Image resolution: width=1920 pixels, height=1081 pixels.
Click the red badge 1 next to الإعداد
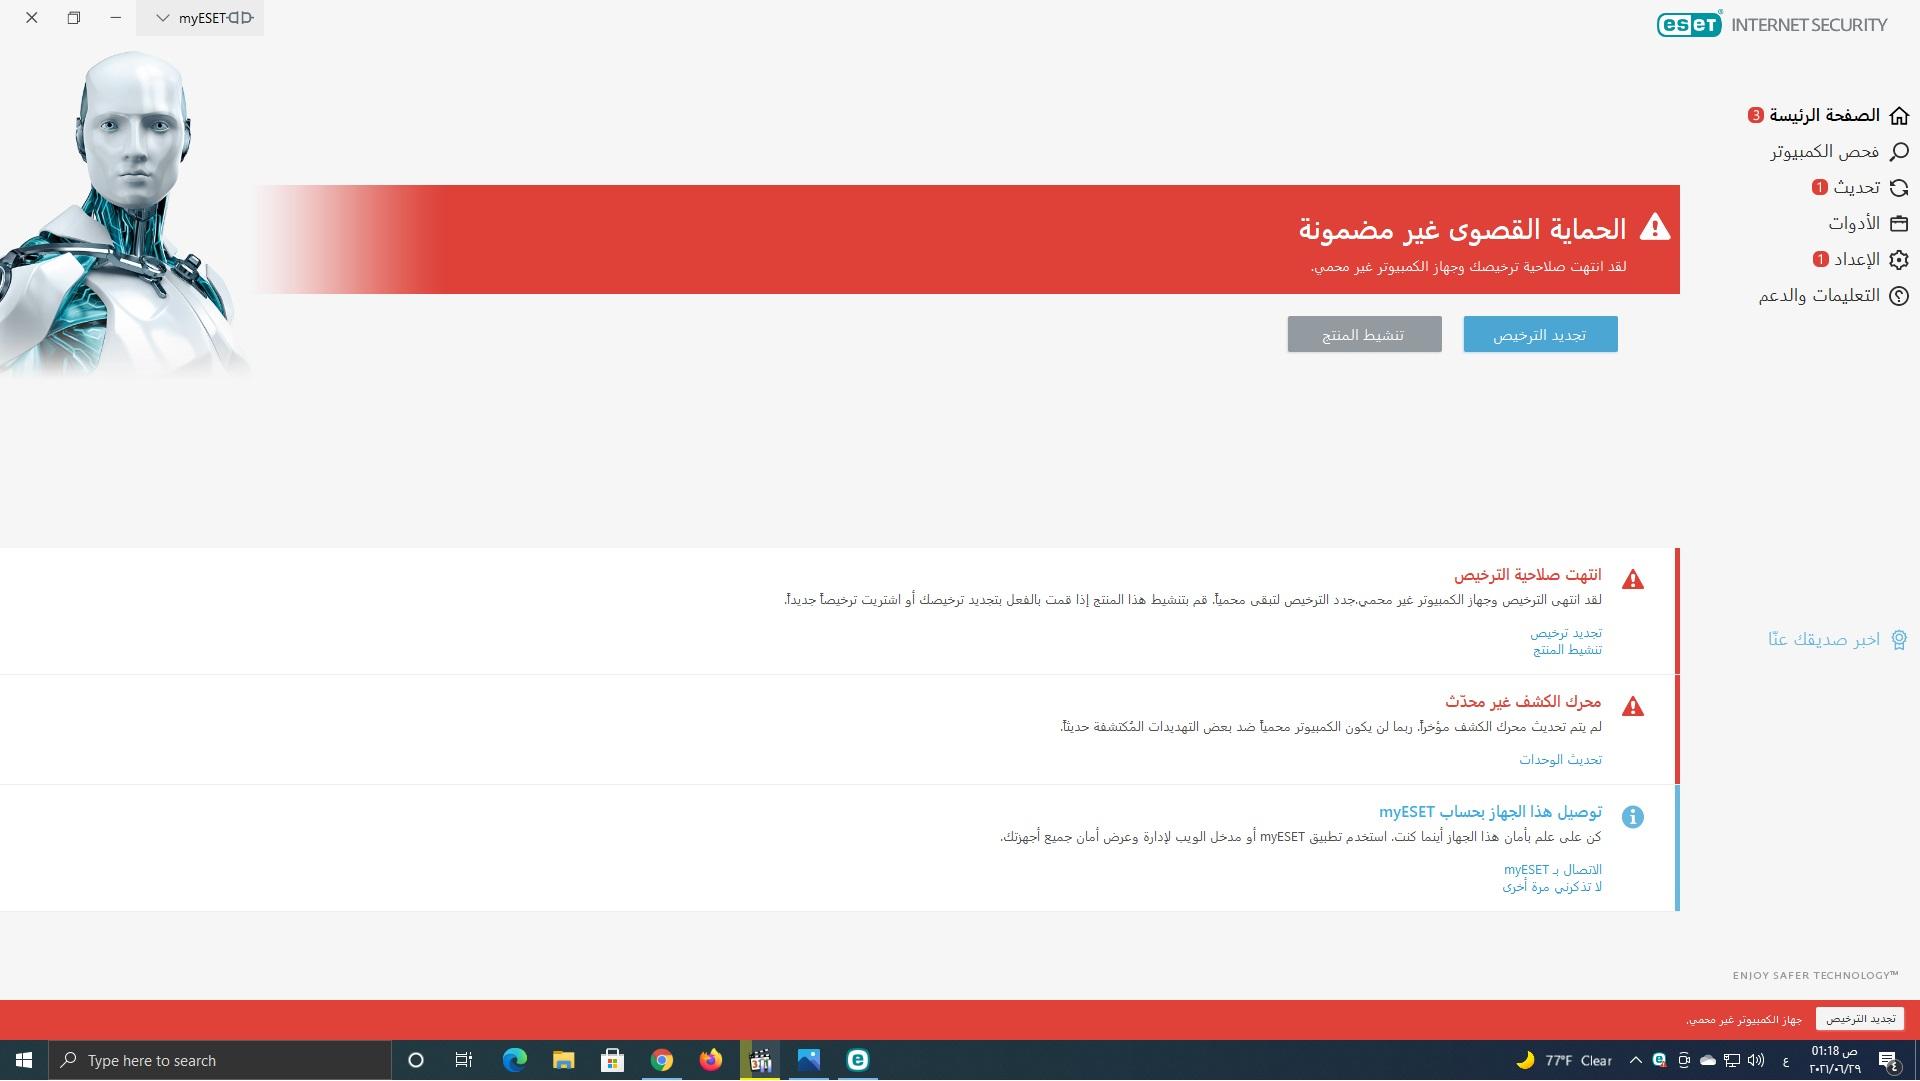1820,259
